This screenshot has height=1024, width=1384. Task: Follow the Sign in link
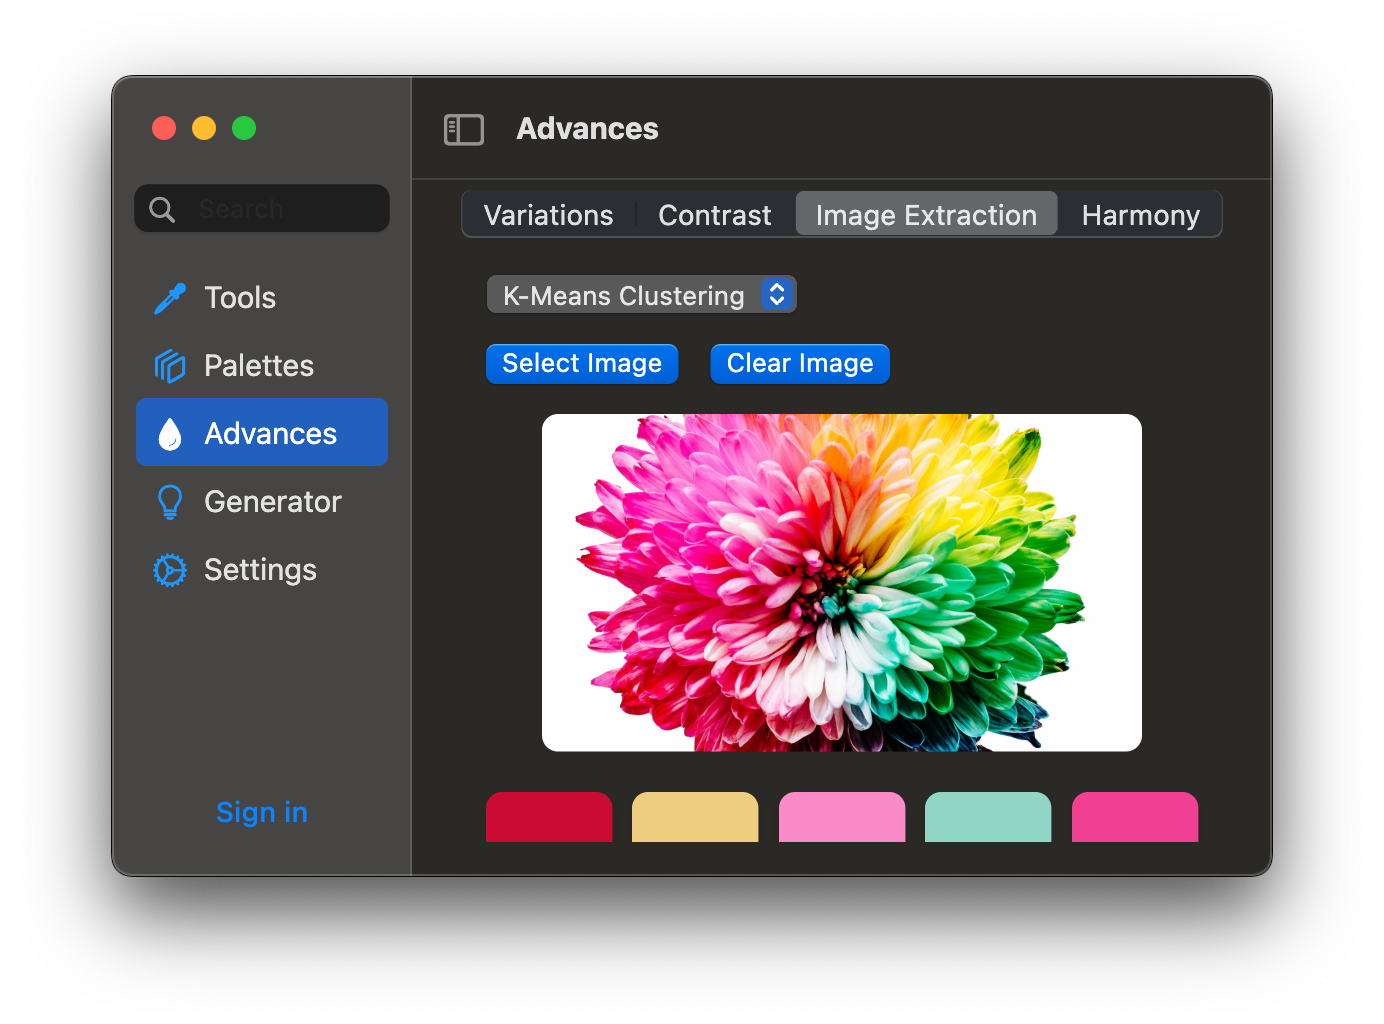tap(262, 812)
